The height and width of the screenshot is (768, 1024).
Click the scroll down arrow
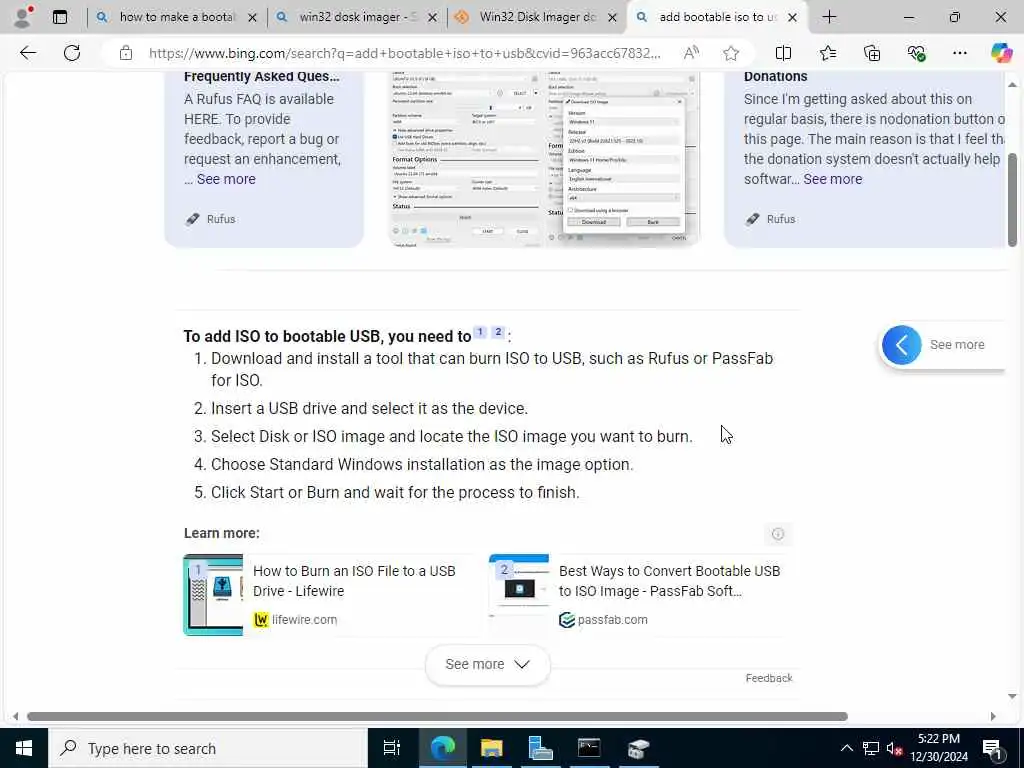tap(1012, 696)
